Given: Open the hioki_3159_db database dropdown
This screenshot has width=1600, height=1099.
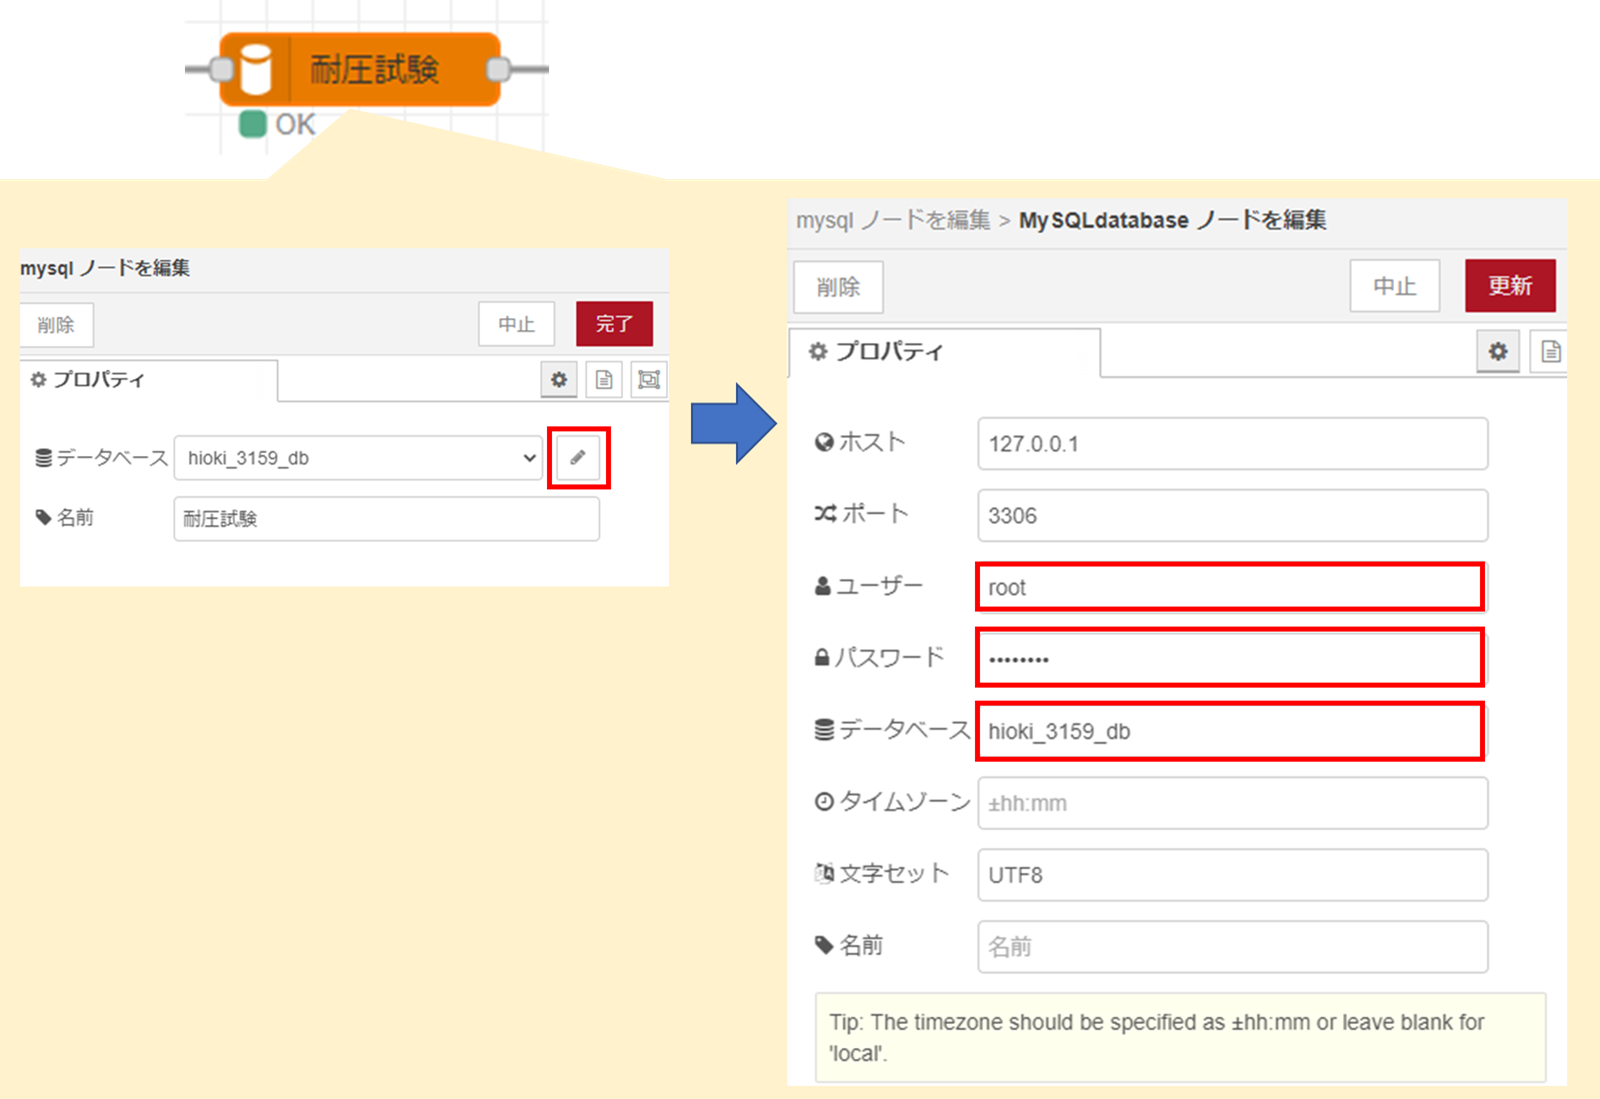Looking at the screenshot, I should (358, 458).
